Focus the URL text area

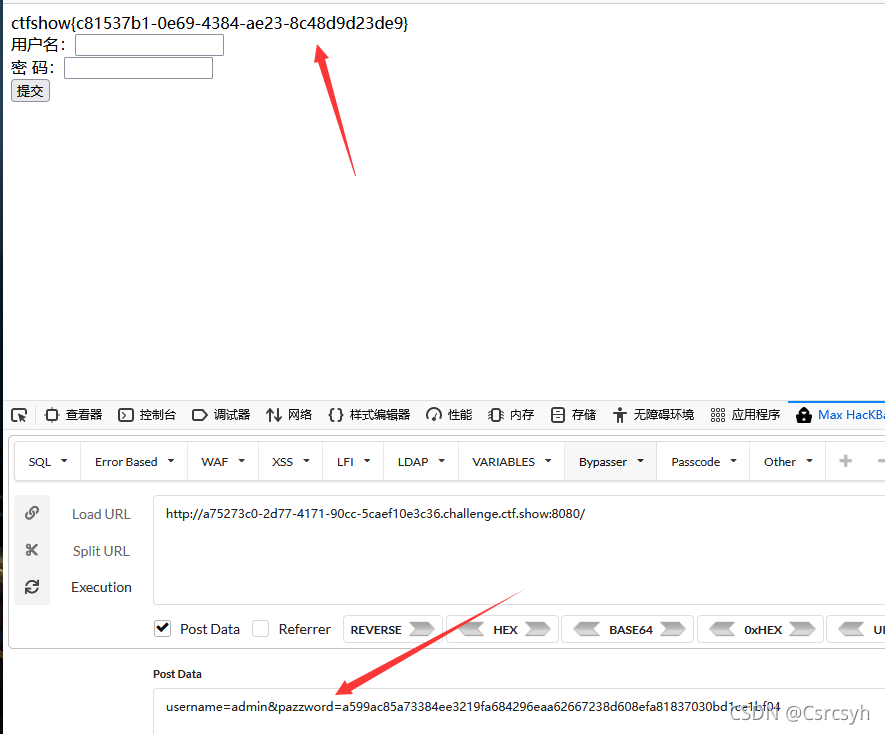point(519,550)
